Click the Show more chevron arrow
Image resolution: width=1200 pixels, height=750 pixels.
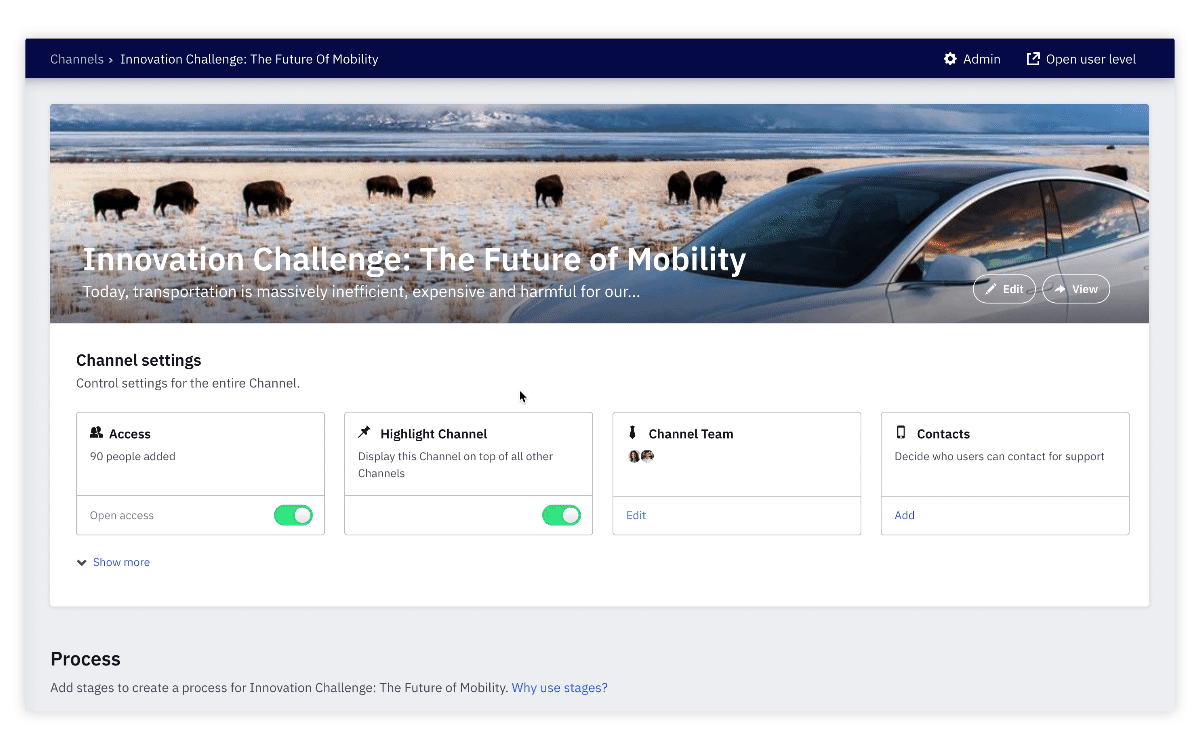(x=82, y=563)
